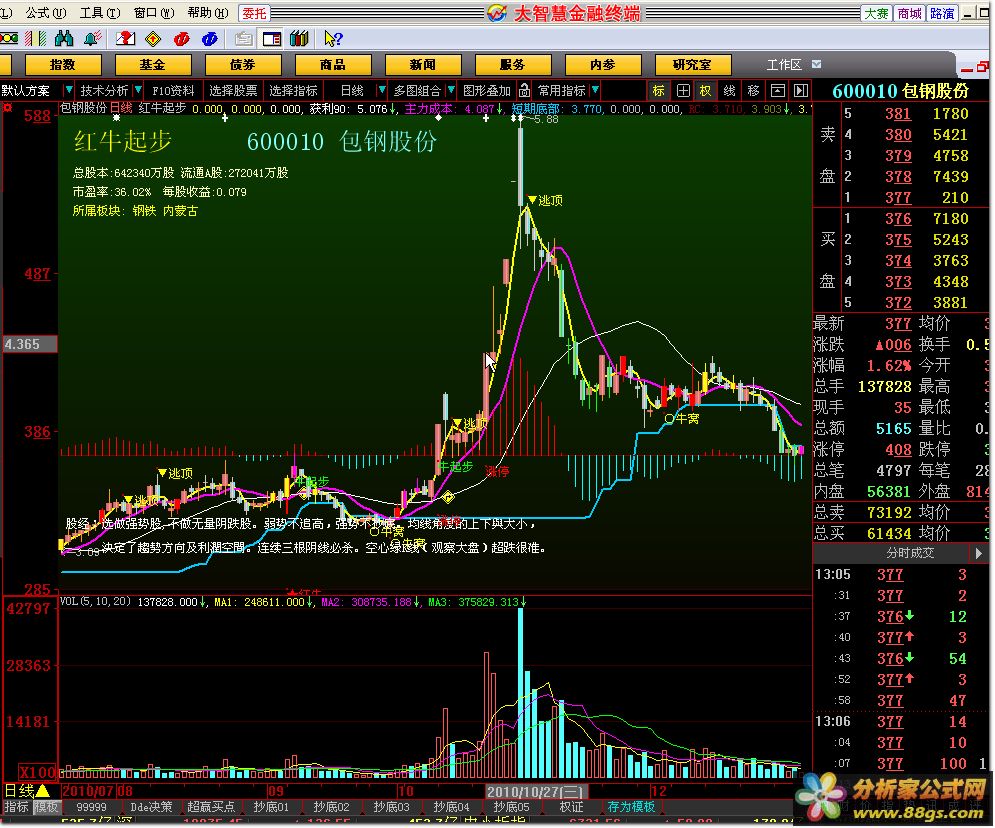Open the 帮助 menu

coord(208,12)
